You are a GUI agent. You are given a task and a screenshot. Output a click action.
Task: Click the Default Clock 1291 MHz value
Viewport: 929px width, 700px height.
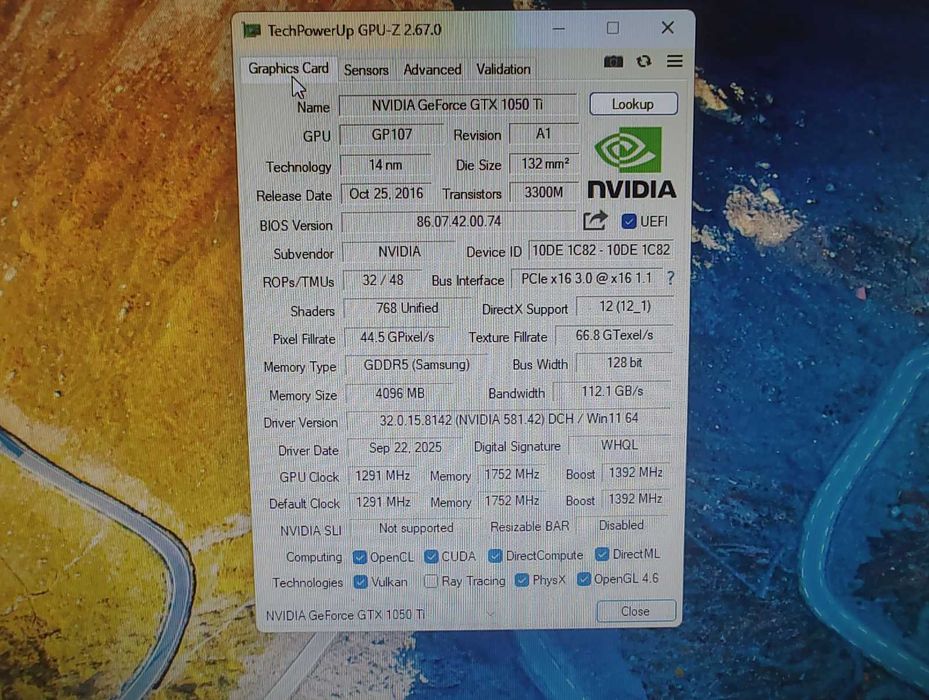383,502
